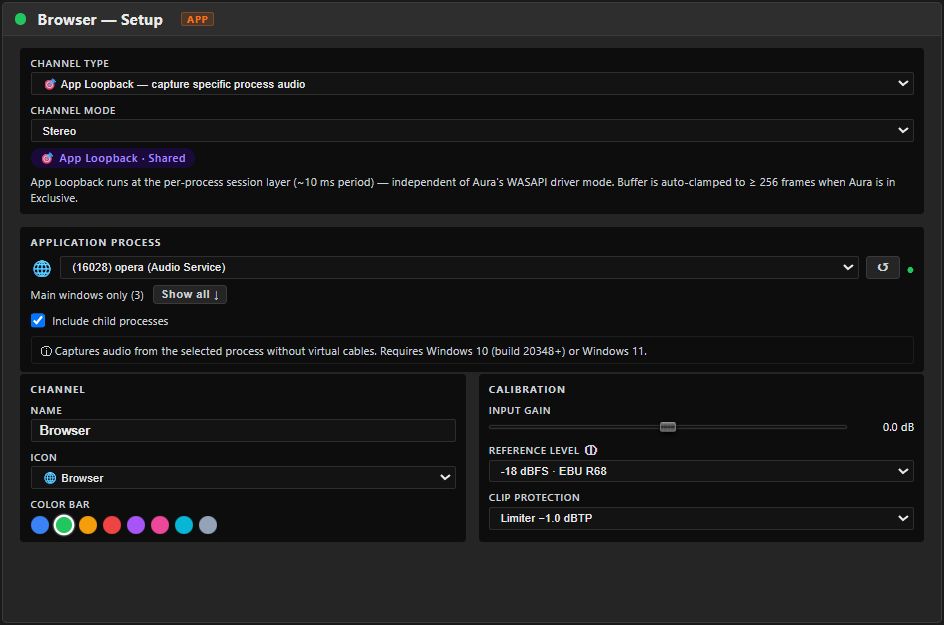
Task: Open the Channel Mode Stereo dropdown
Action: (472, 131)
